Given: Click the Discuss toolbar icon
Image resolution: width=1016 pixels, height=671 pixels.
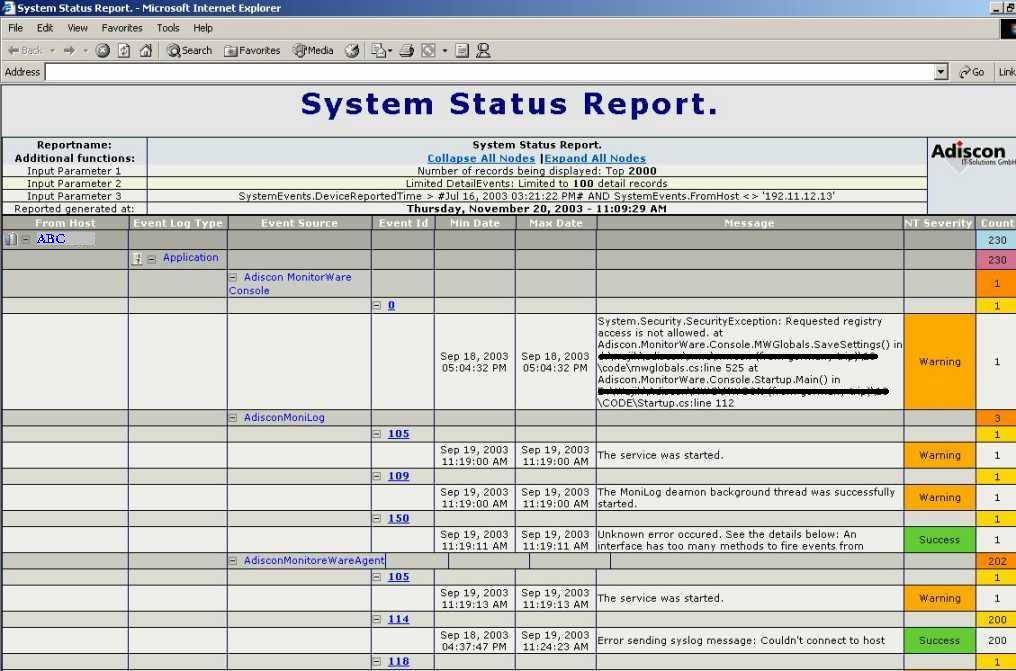Looking at the screenshot, I should click(462, 51).
